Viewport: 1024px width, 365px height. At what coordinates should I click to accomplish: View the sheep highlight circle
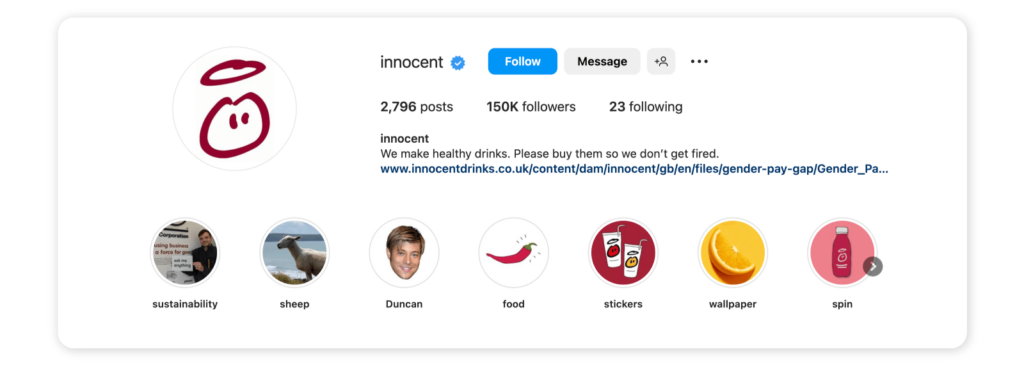295,253
